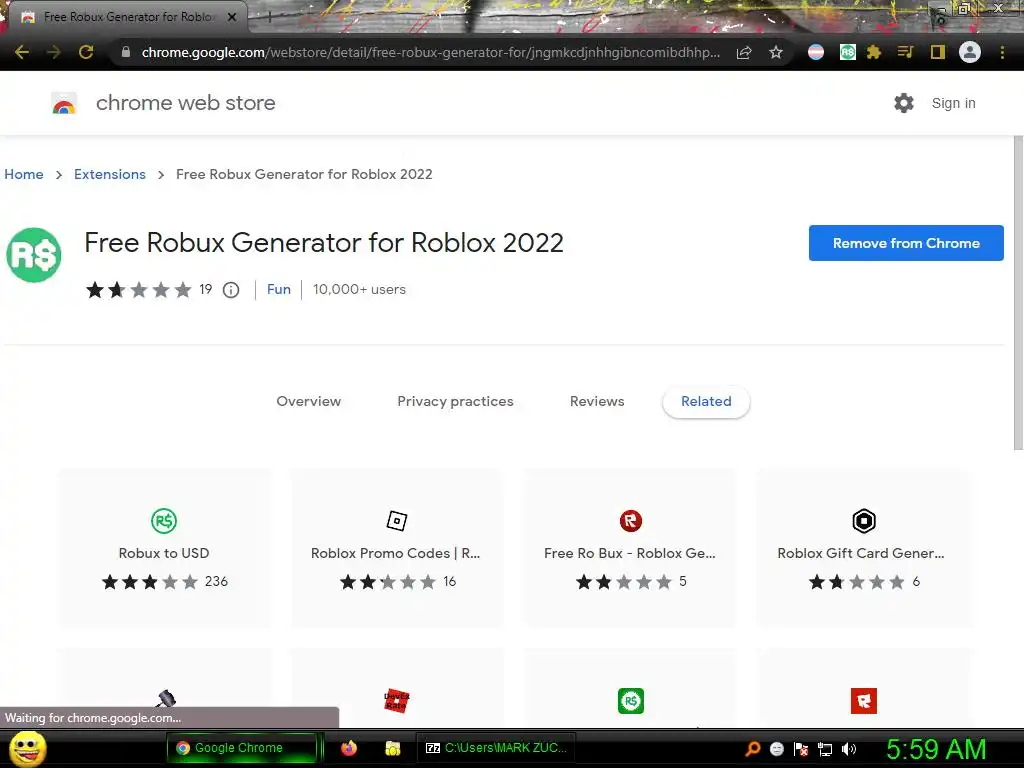This screenshot has height=768, width=1024.
Task: Switch to the Privacy practices tab
Action: pos(455,401)
